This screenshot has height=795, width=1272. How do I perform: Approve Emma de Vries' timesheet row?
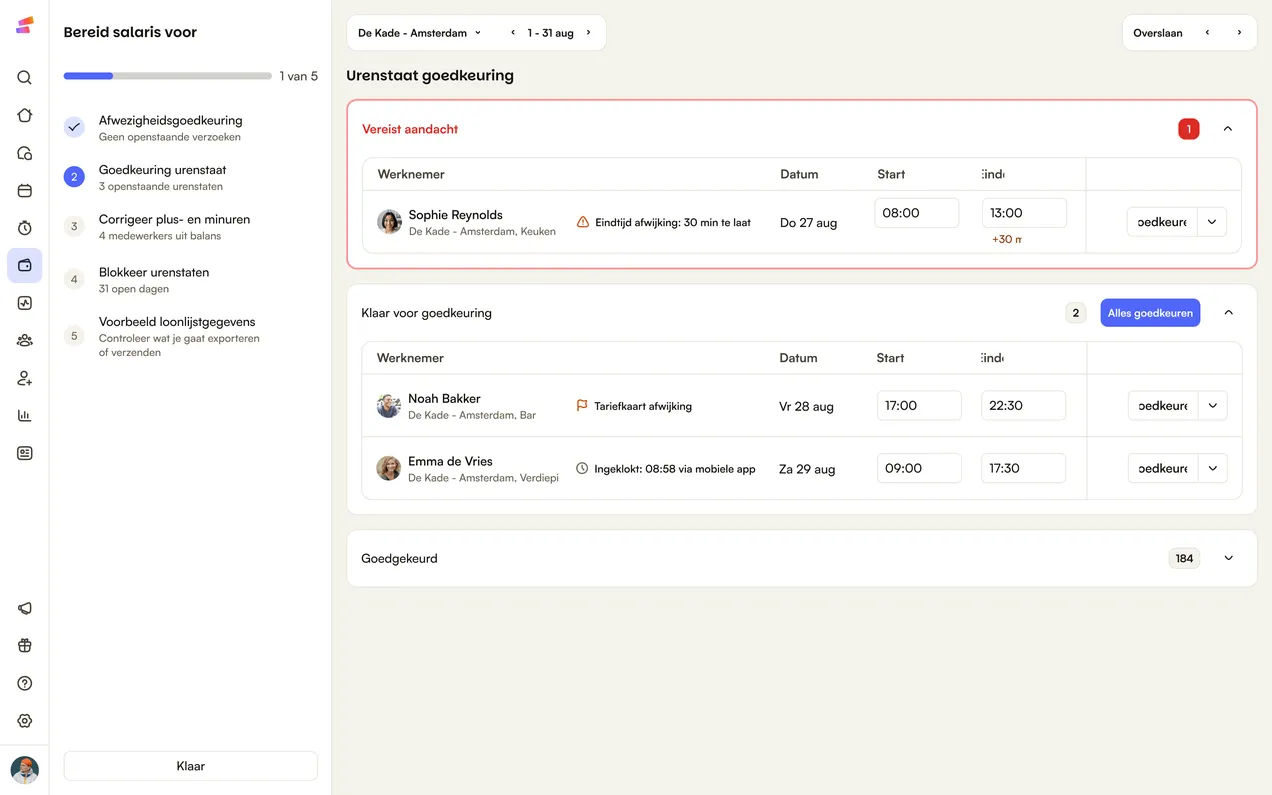pyautogui.click(x=1163, y=468)
